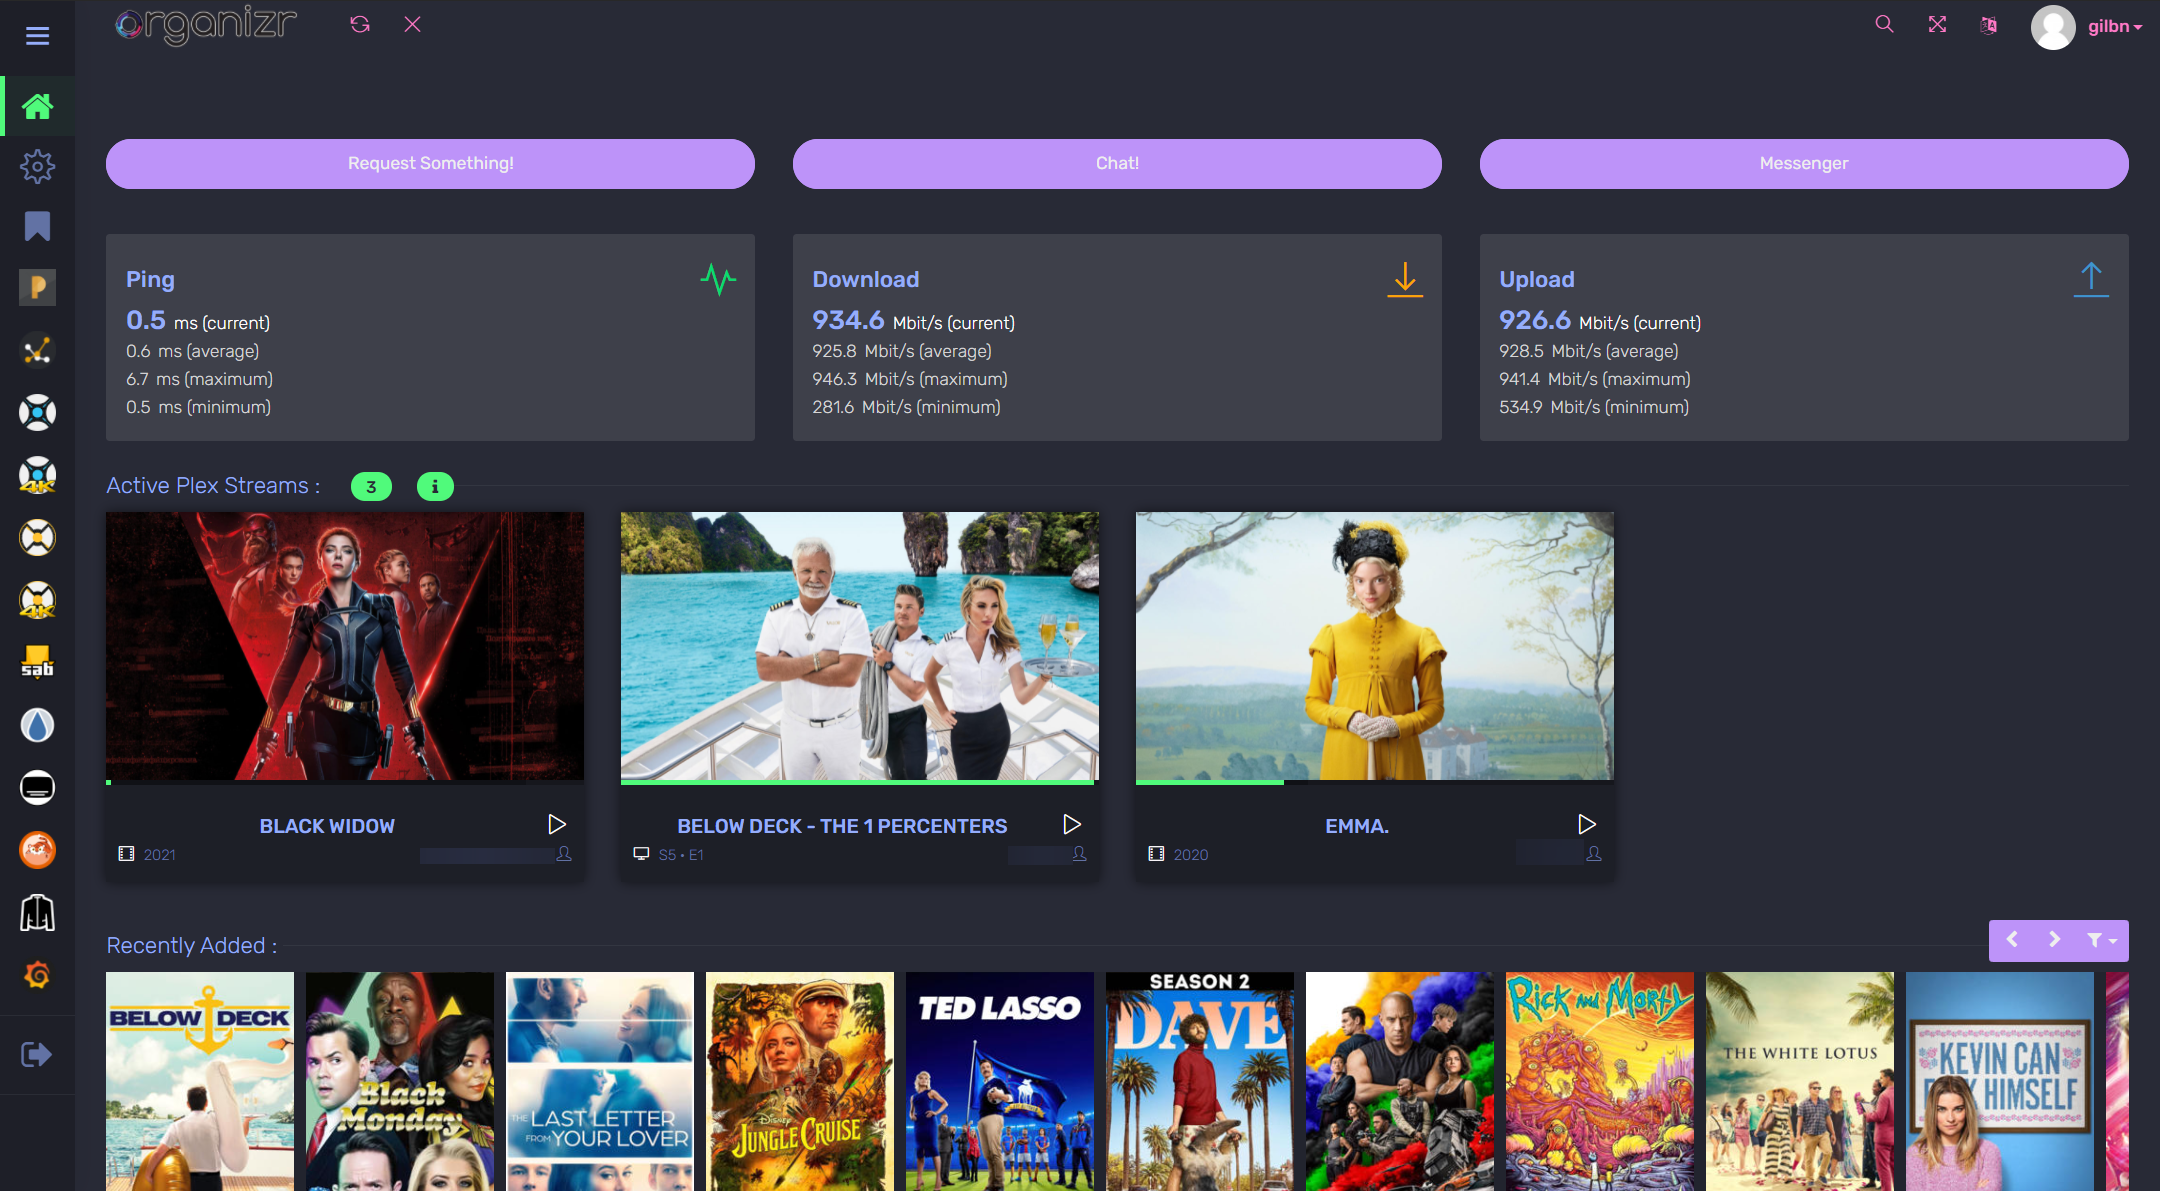The height and width of the screenshot is (1191, 2160).
Task: Open The White Lotus poster
Action: (x=1800, y=1081)
